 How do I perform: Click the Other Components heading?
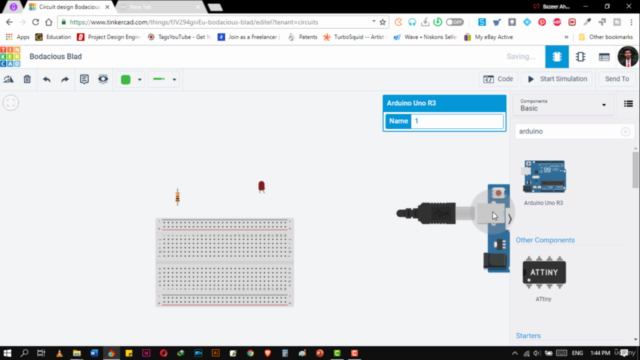pos(545,240)
